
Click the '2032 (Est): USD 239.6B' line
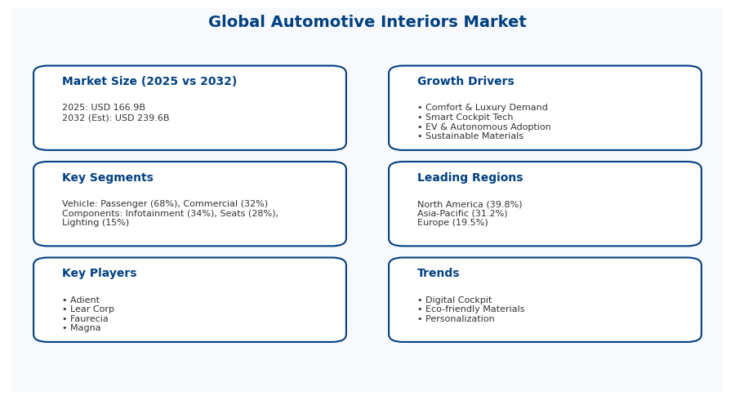click(x=116, y=118)
